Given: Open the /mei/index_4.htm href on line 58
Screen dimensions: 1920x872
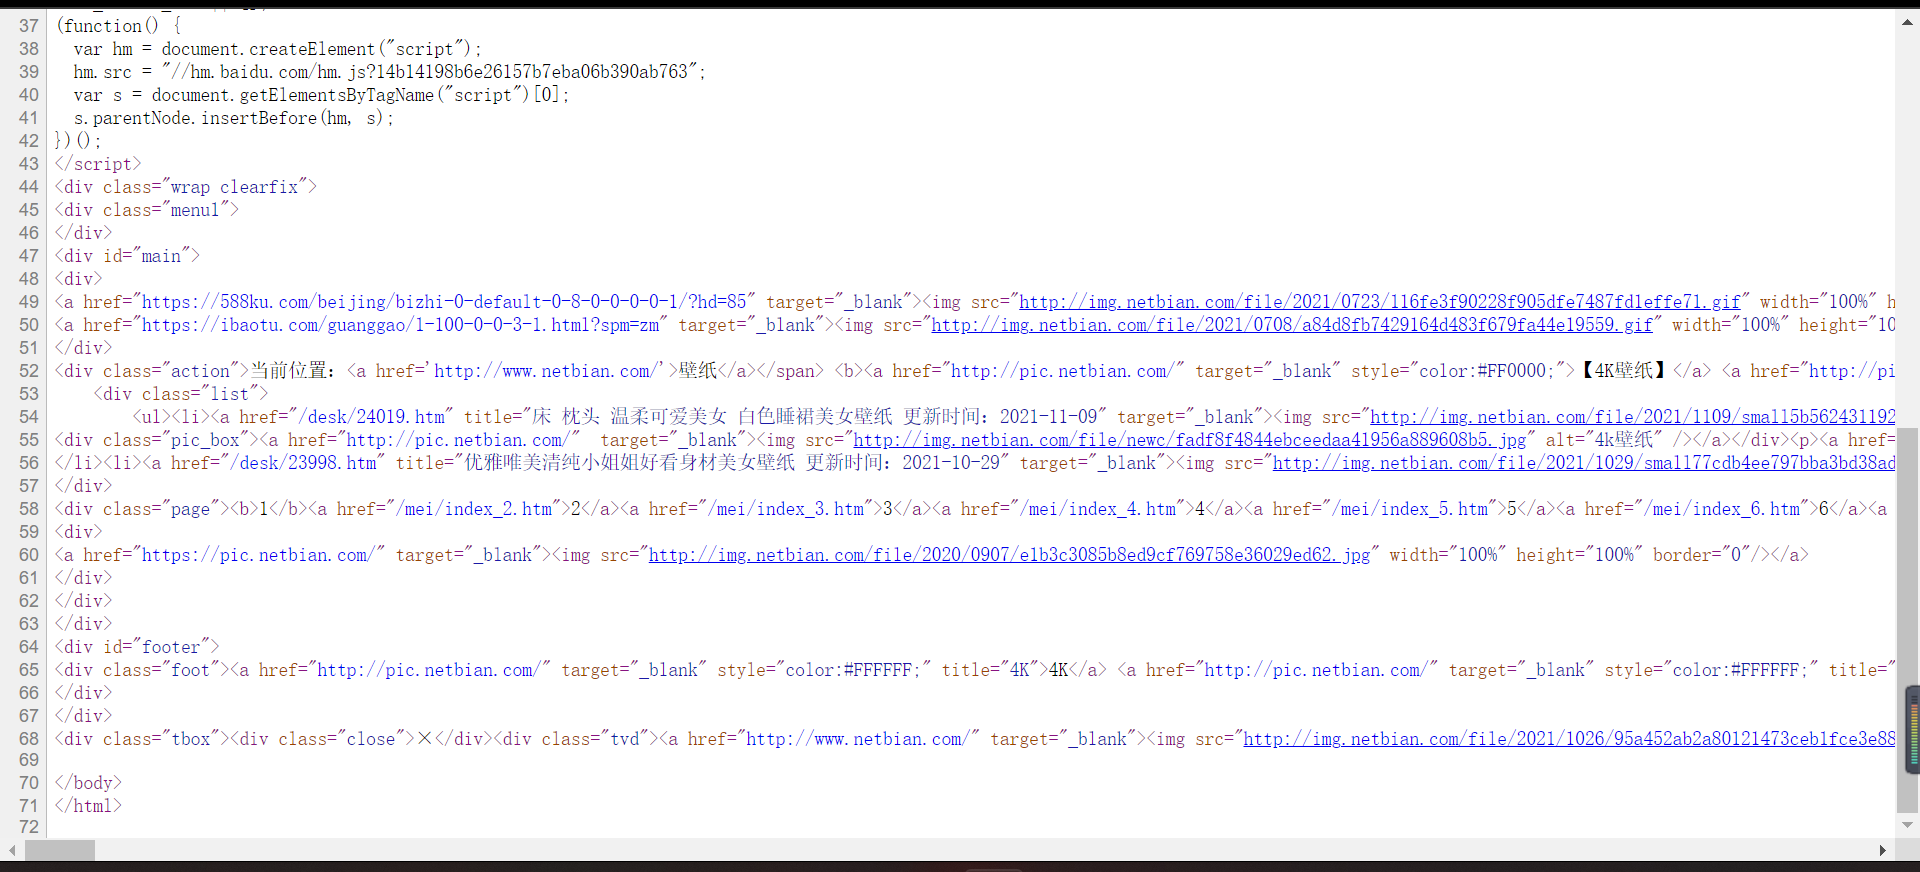Looking at the screenshot, I should click(x=1098, y=509).
